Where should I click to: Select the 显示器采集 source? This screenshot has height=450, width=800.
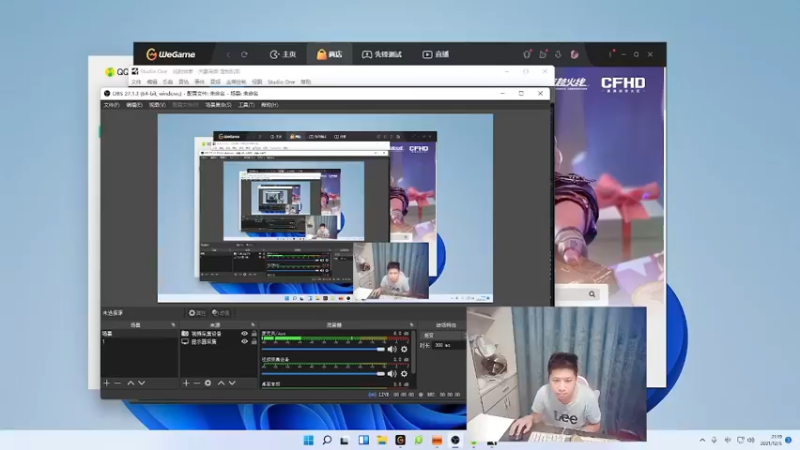coord(204,341)
